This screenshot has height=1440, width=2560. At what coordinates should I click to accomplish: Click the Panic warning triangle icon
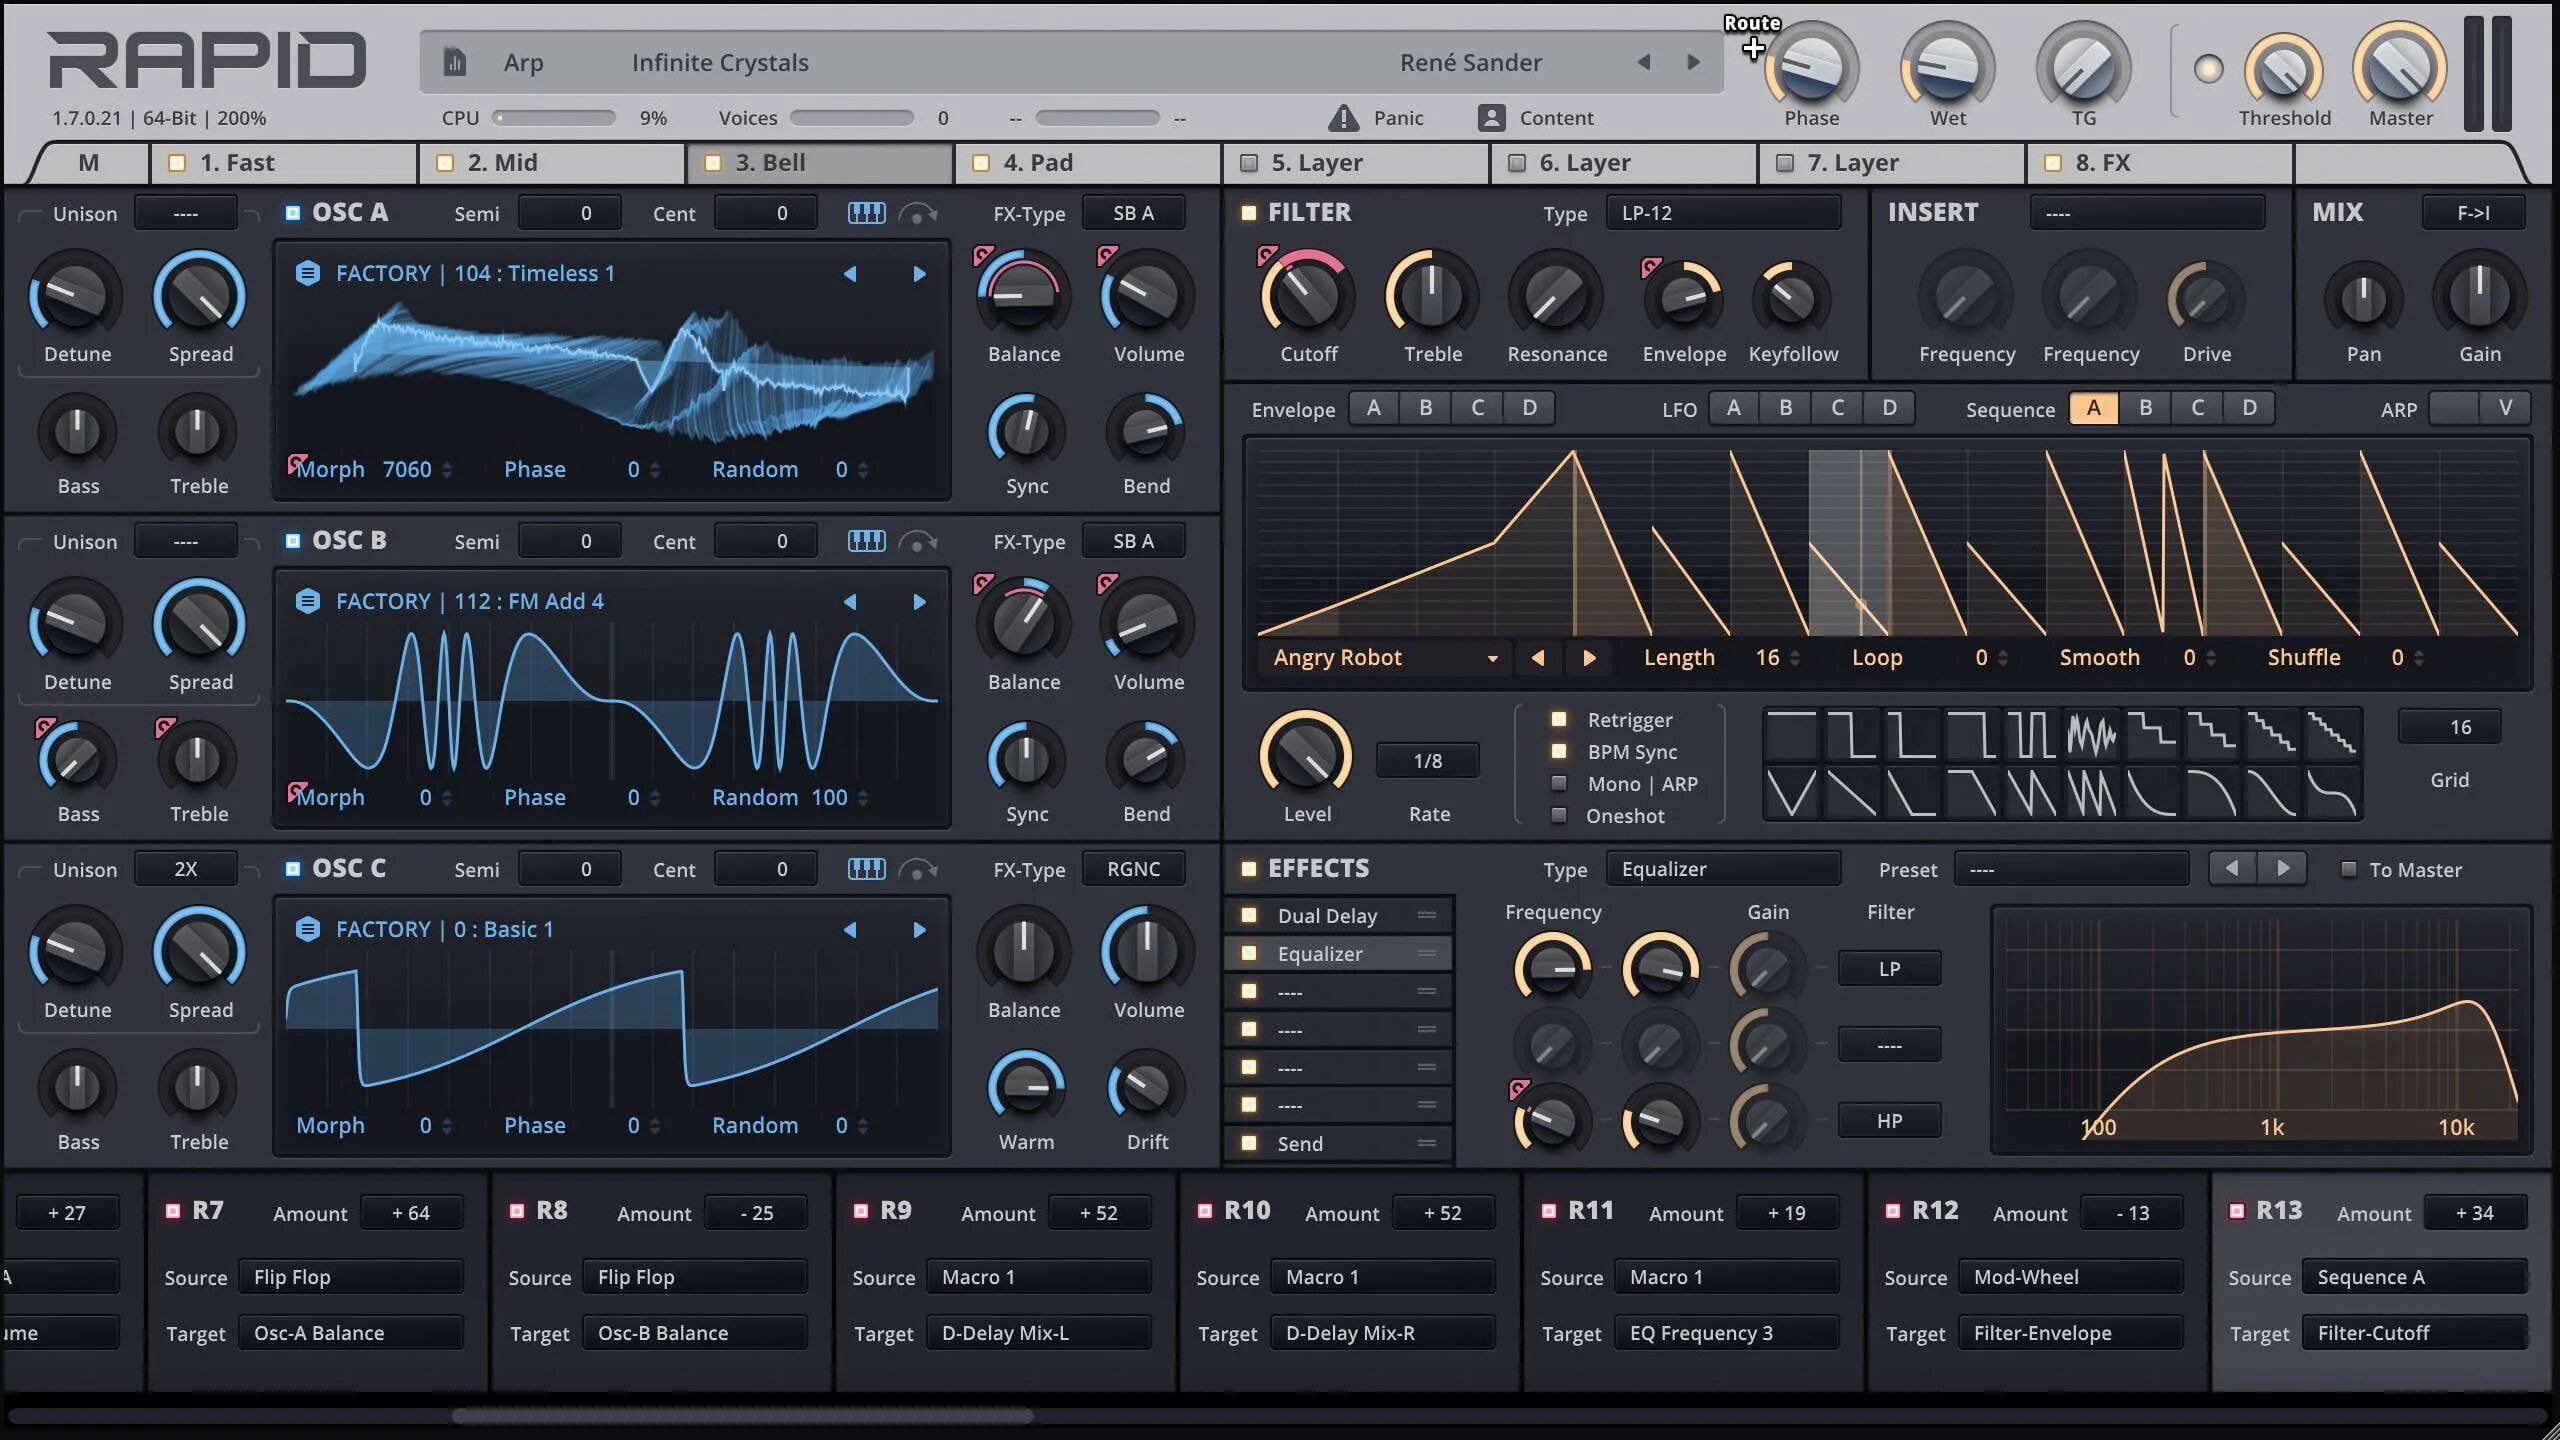tap(1343, 118)
